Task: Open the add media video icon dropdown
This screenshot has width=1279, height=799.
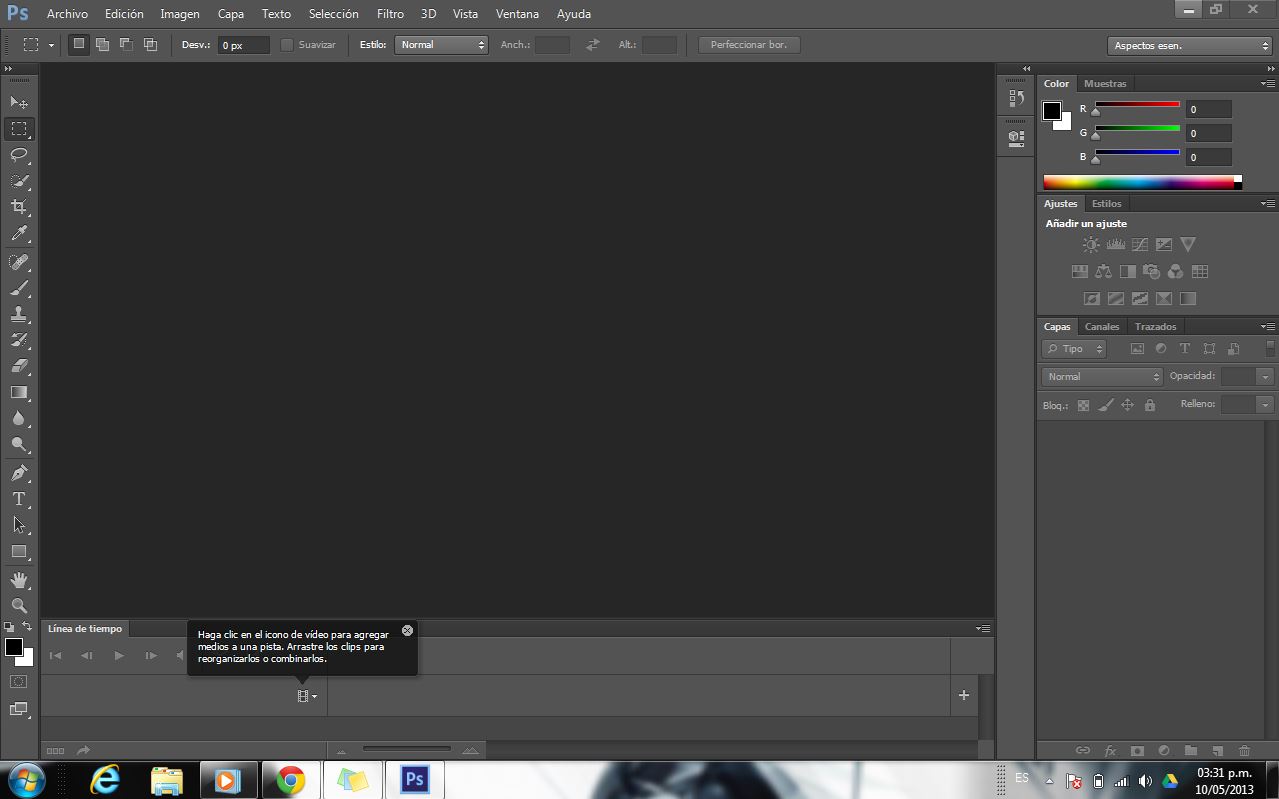Action: coord(307,696)
